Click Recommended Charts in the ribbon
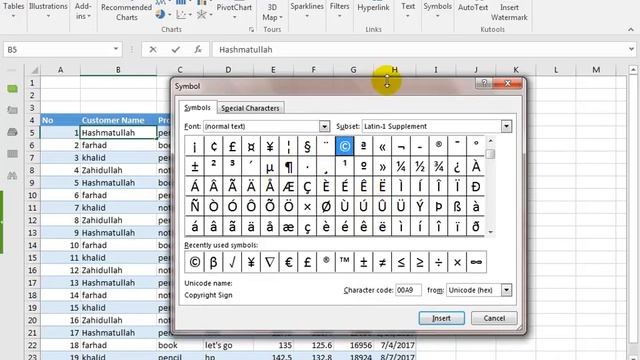Image resolution: width=640 pixels, height=360 pixels. [127, 12]
